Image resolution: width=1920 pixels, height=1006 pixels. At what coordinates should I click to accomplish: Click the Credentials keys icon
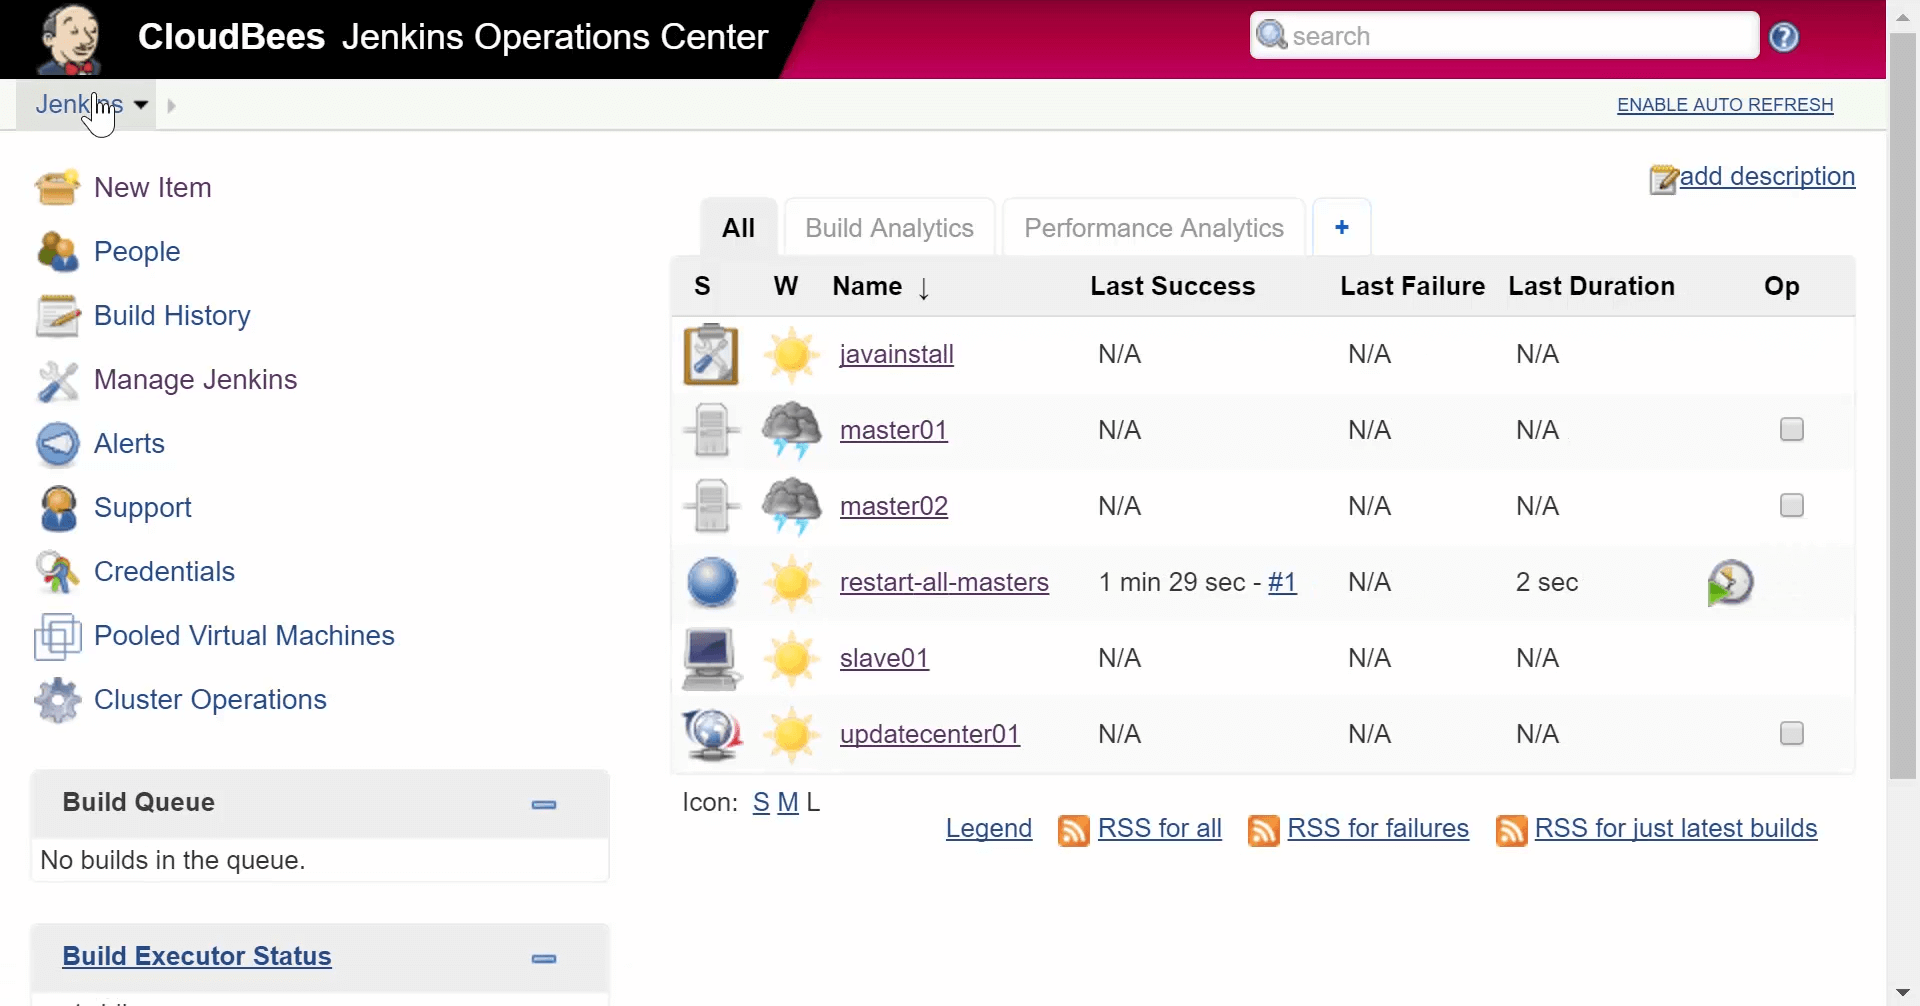coord(57,572)
